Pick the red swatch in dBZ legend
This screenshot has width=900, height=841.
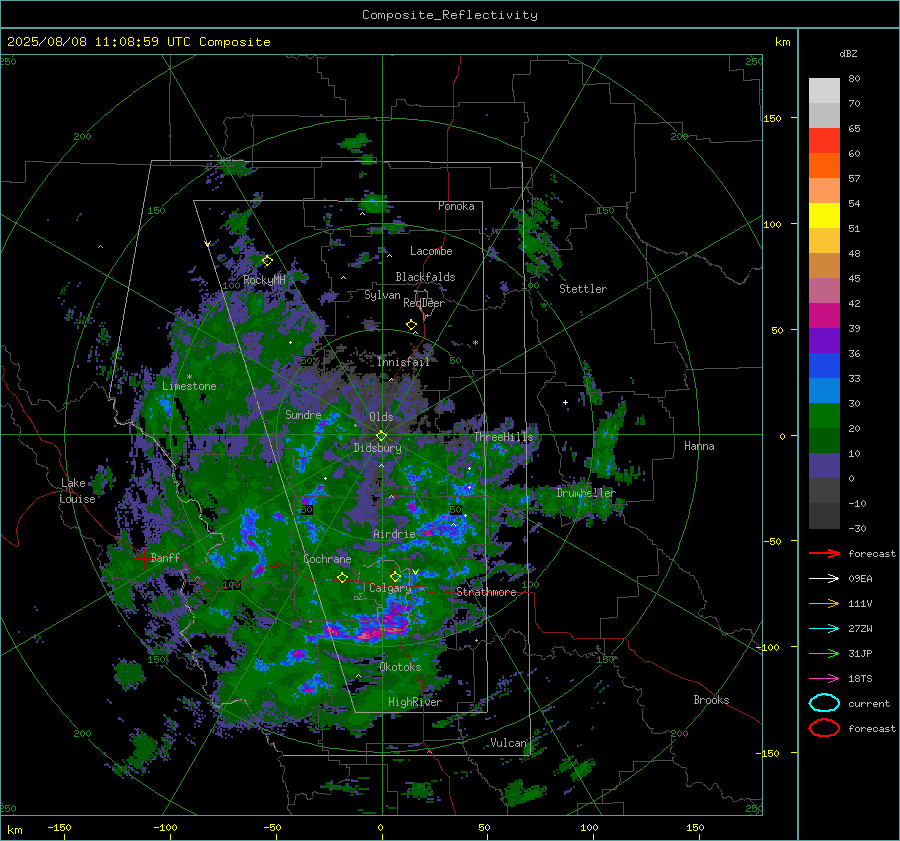(x=824, y=141)
